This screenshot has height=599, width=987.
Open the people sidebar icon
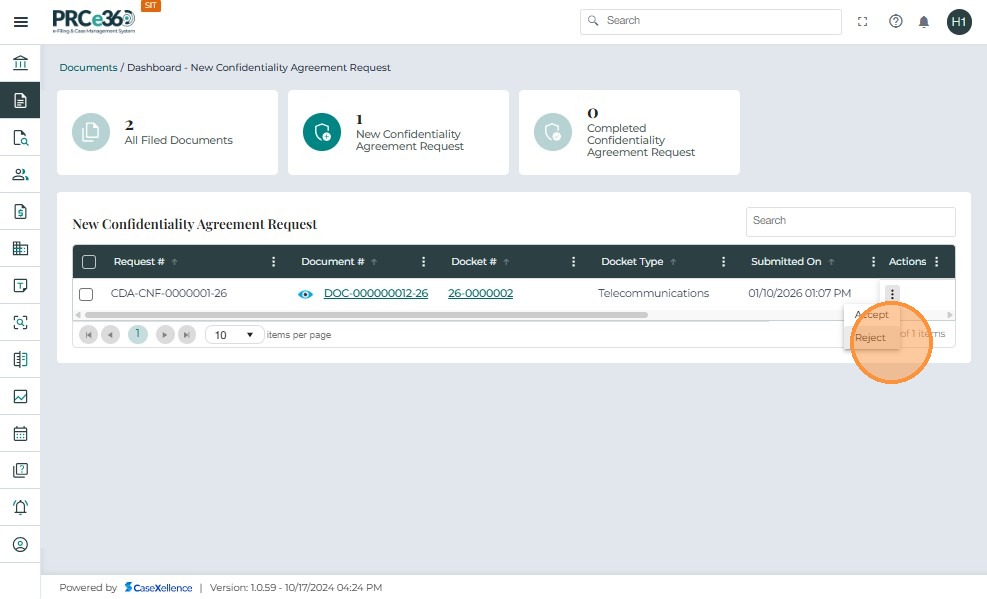20,174
